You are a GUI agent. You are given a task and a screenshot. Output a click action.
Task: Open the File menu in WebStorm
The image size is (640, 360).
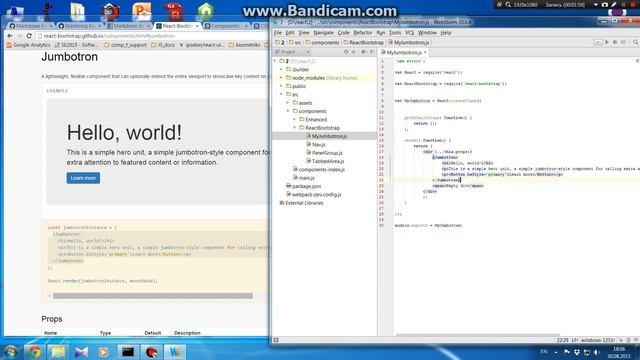coord(278,33)
